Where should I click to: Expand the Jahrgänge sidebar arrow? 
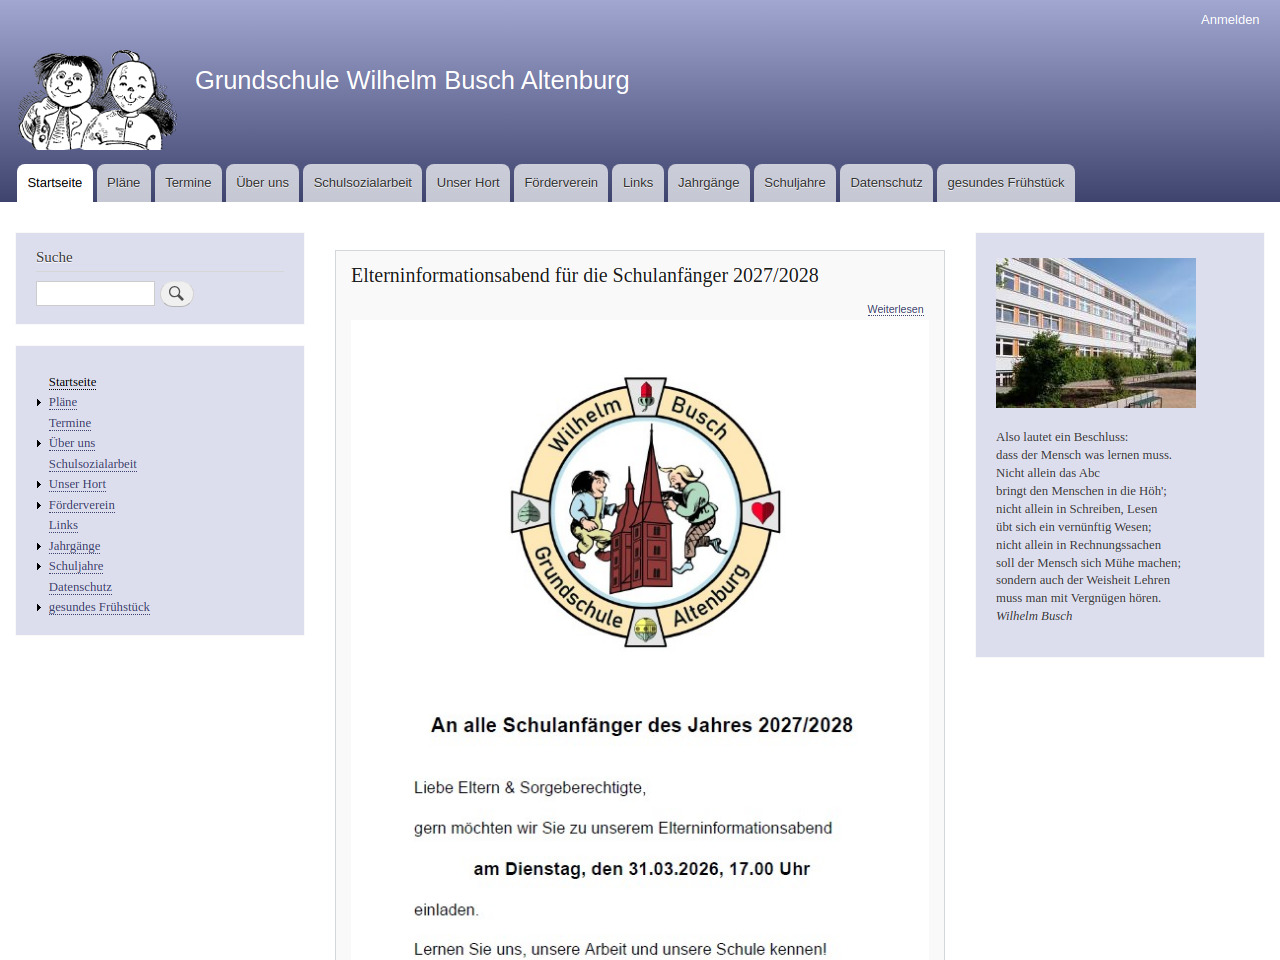39,547
